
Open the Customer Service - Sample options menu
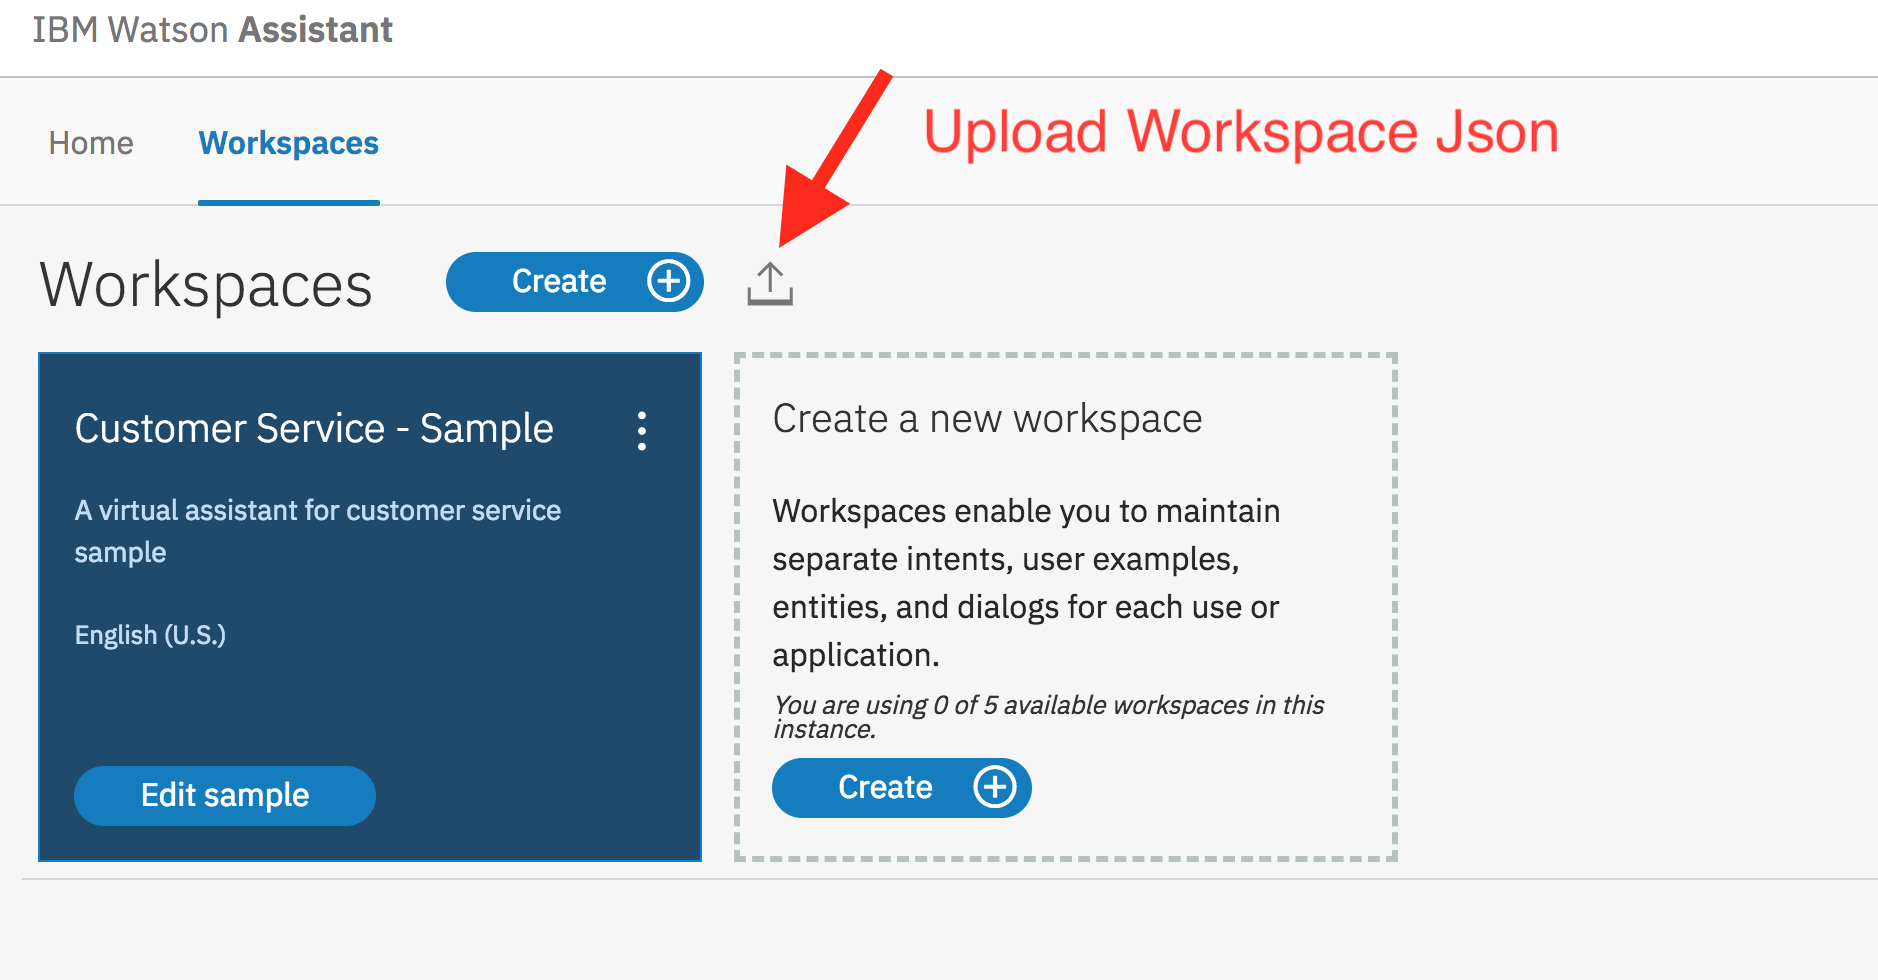coord(642,431)
